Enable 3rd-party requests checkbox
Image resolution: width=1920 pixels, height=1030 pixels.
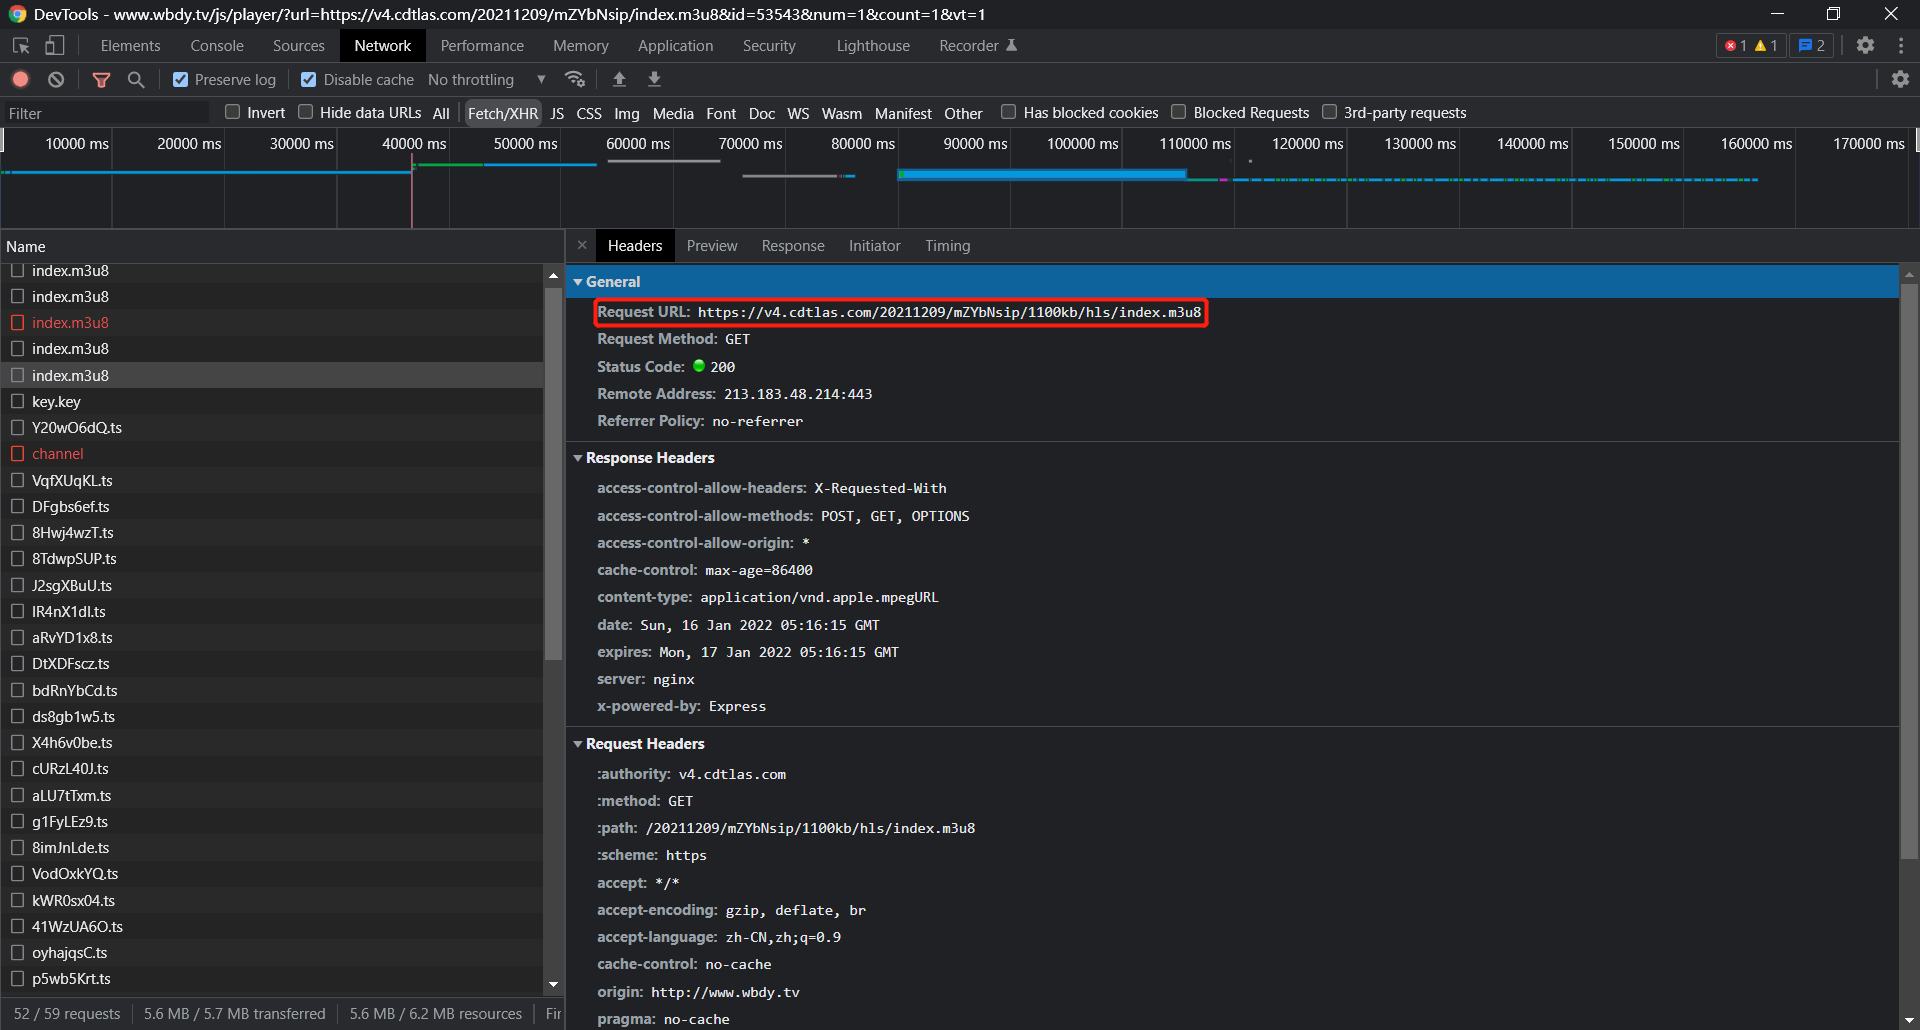pyautogui.click(x=1330, y=112)
